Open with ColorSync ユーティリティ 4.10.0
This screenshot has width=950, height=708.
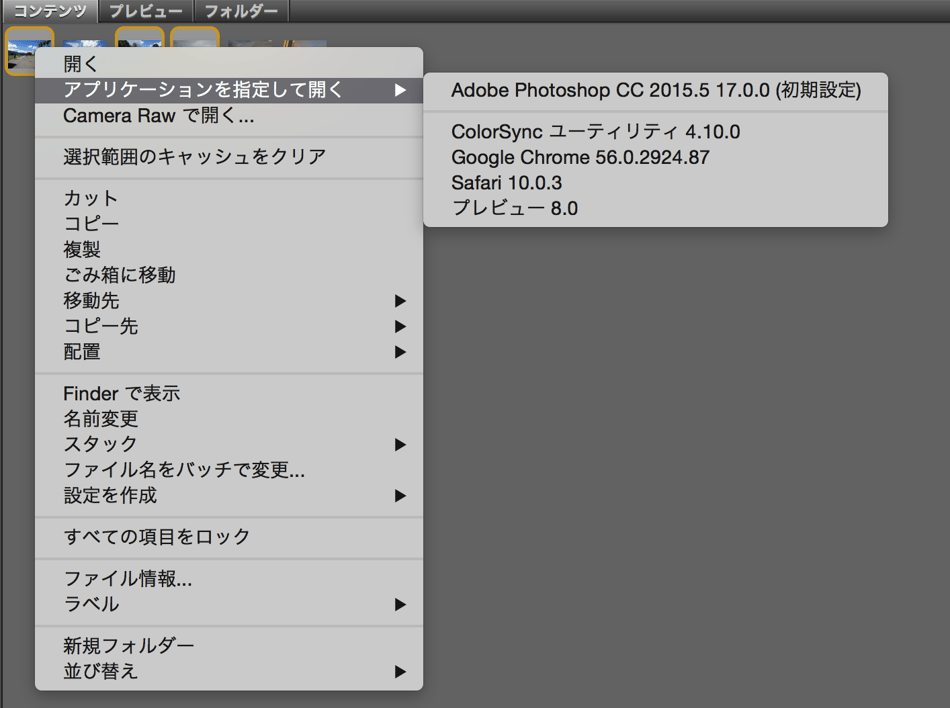(x=656, y=131)
